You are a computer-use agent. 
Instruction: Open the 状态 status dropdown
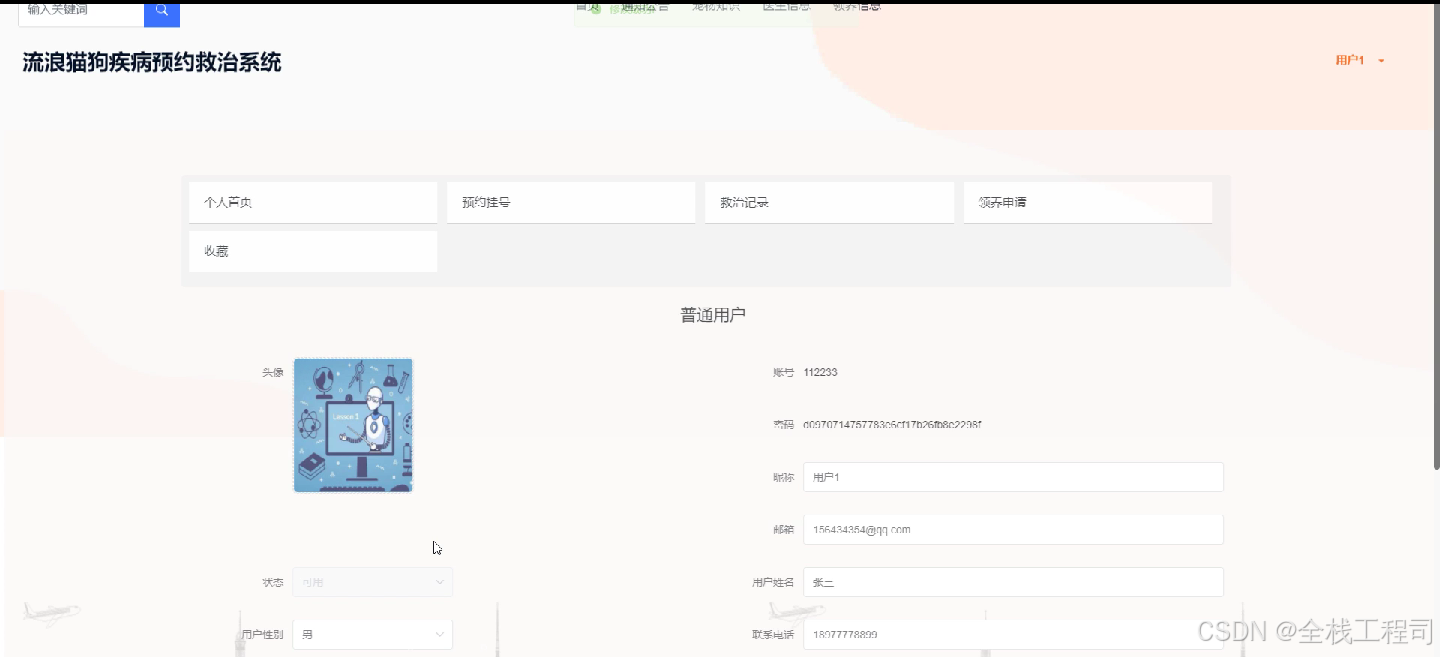click(372, 582)
